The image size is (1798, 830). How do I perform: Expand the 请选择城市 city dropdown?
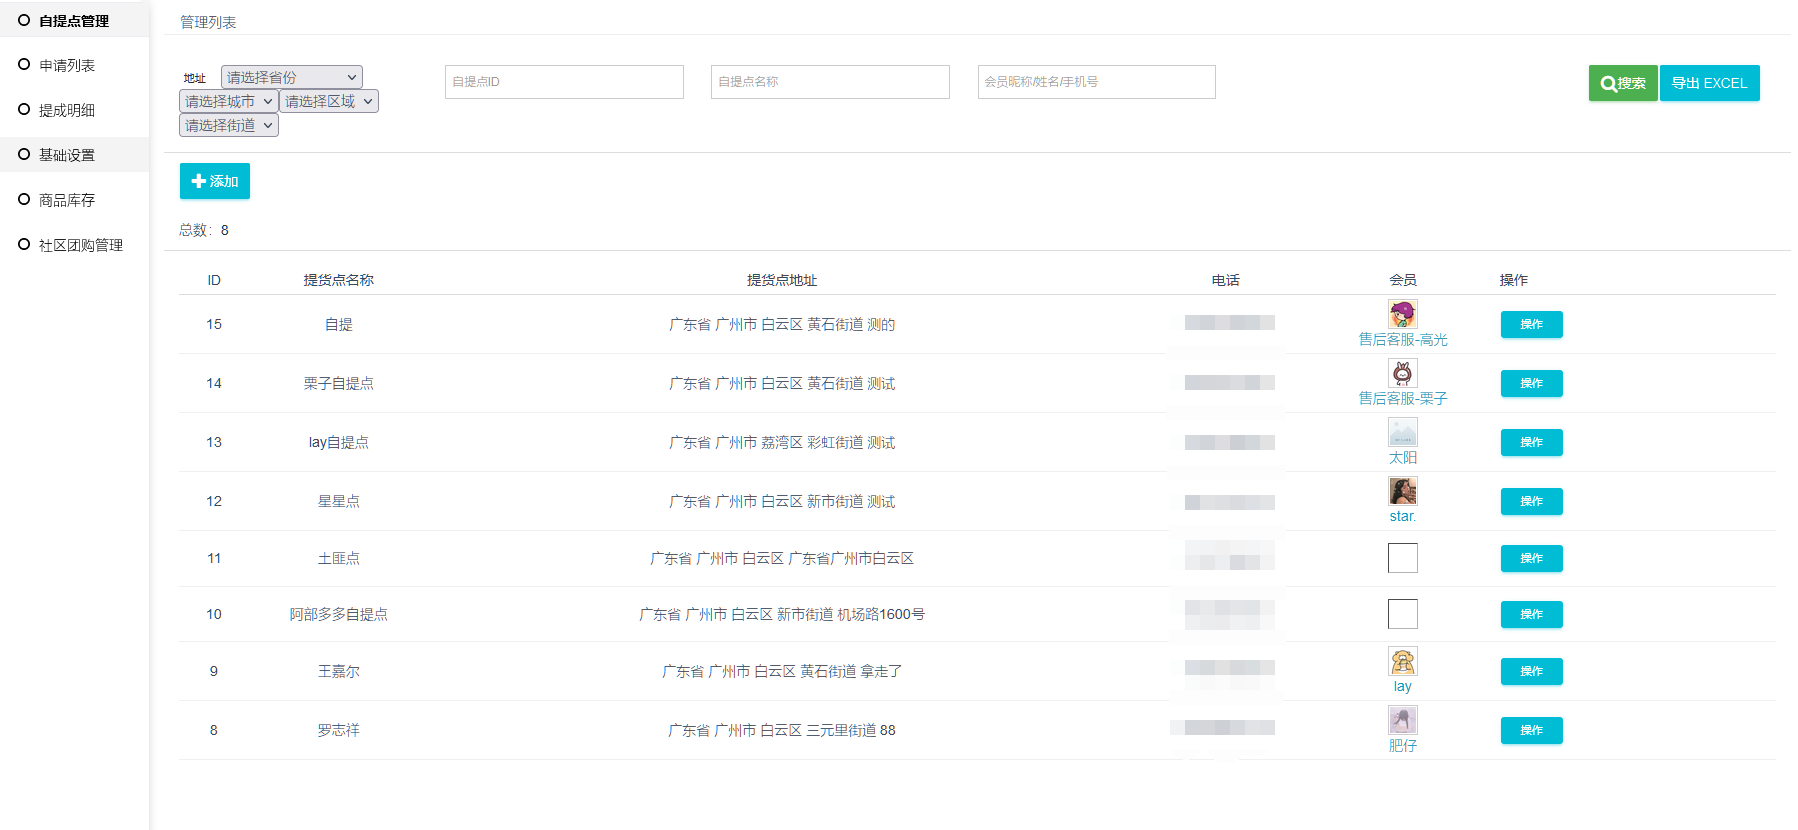click(228, 101)
